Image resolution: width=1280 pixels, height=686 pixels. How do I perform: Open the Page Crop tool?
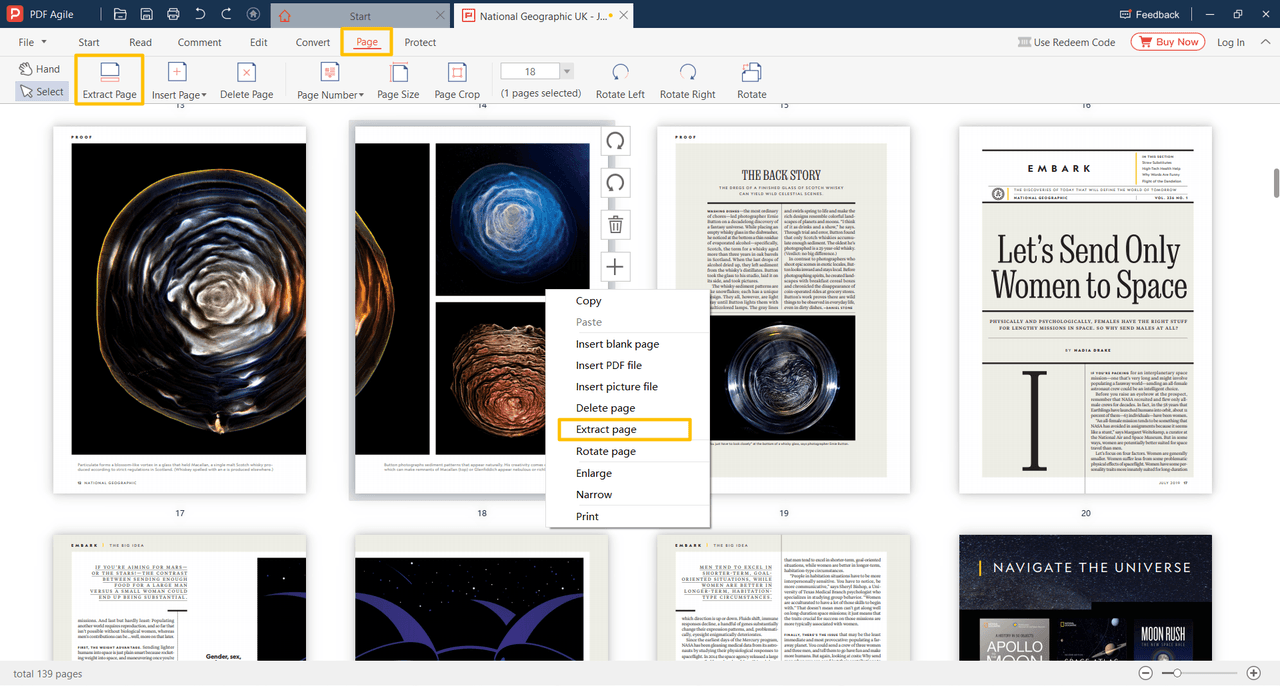(457, 80)
